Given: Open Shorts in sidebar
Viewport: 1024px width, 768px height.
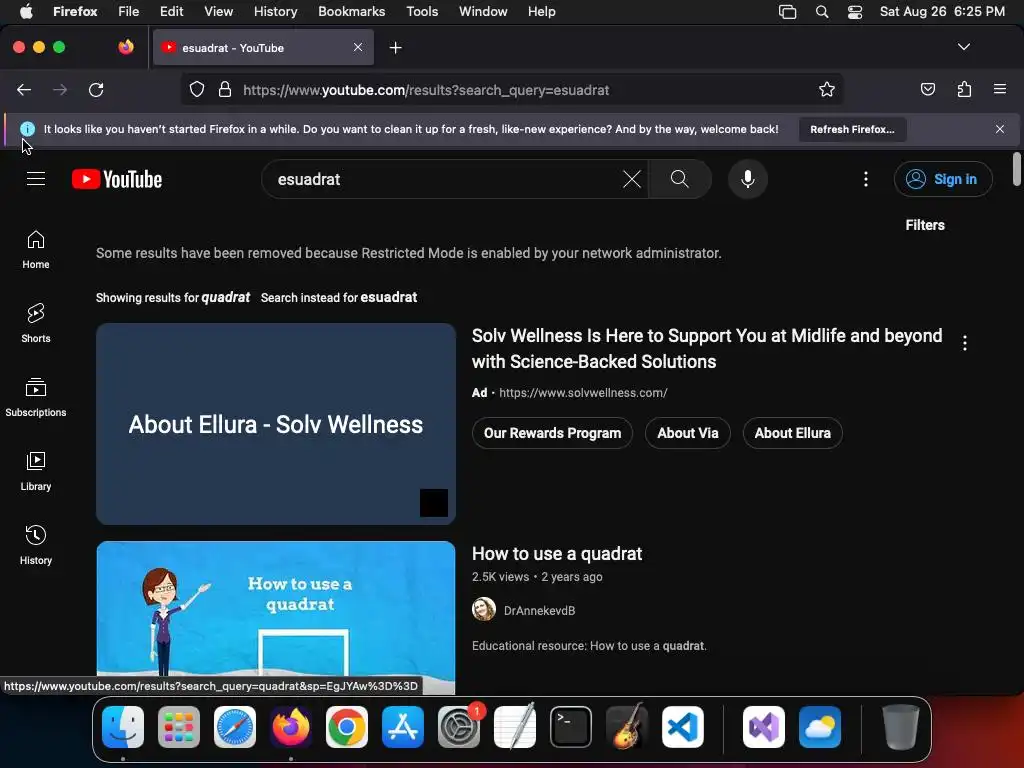Looking at the screenshot, I should click(36, 324).
